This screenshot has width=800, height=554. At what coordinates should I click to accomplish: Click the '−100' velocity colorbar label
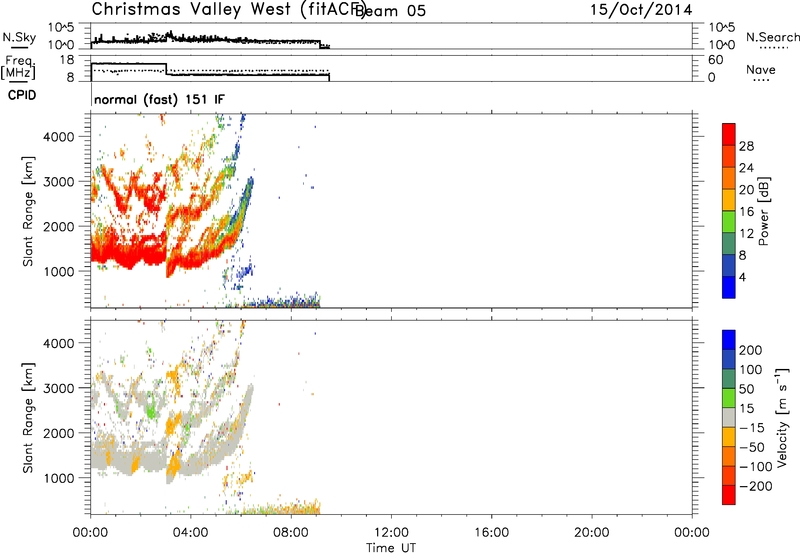(x=756, y=467)
